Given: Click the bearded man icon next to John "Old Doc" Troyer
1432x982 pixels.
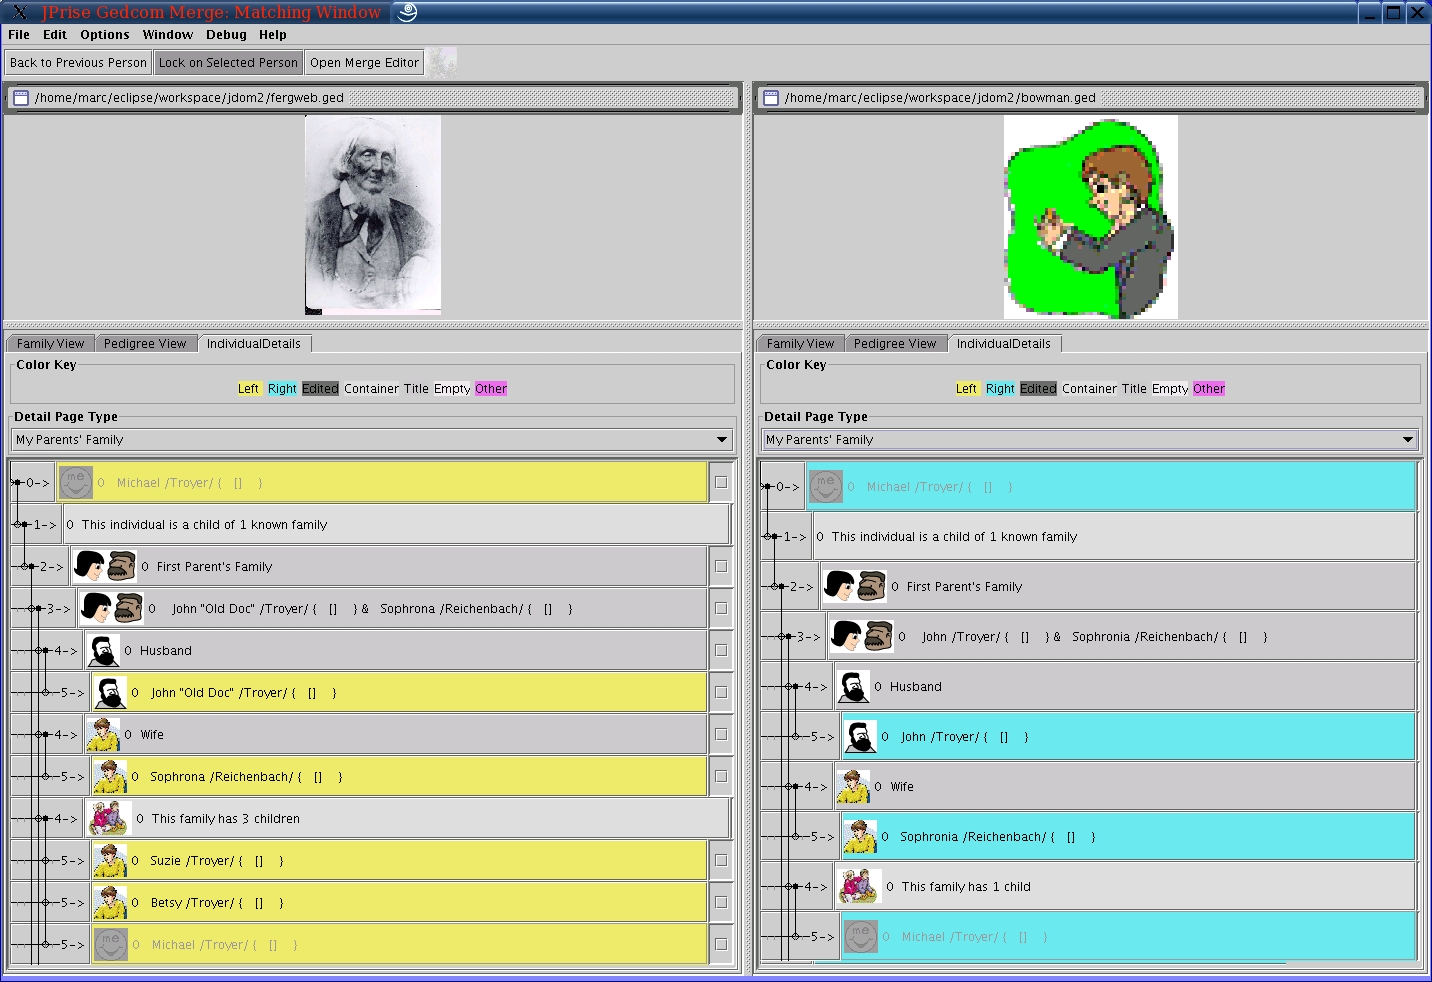Looking at the screenshot, I should tap(110, 692).
